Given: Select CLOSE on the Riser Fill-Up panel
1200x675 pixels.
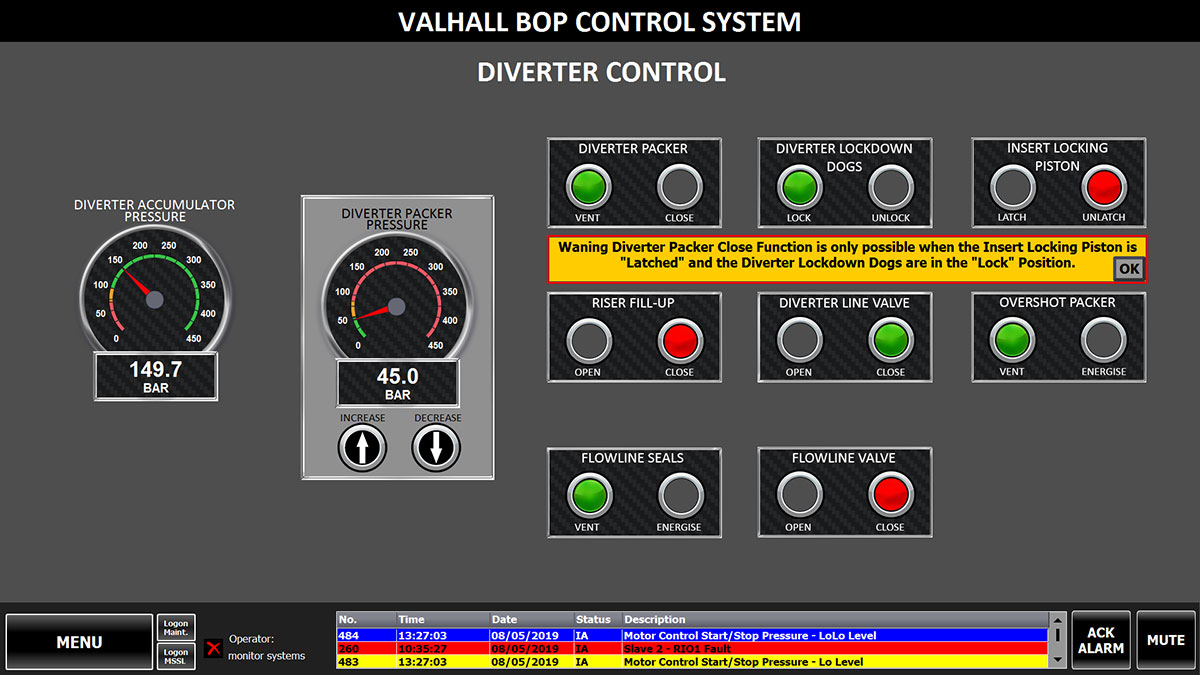Looking at the screenshot, I should click(680, 340).
